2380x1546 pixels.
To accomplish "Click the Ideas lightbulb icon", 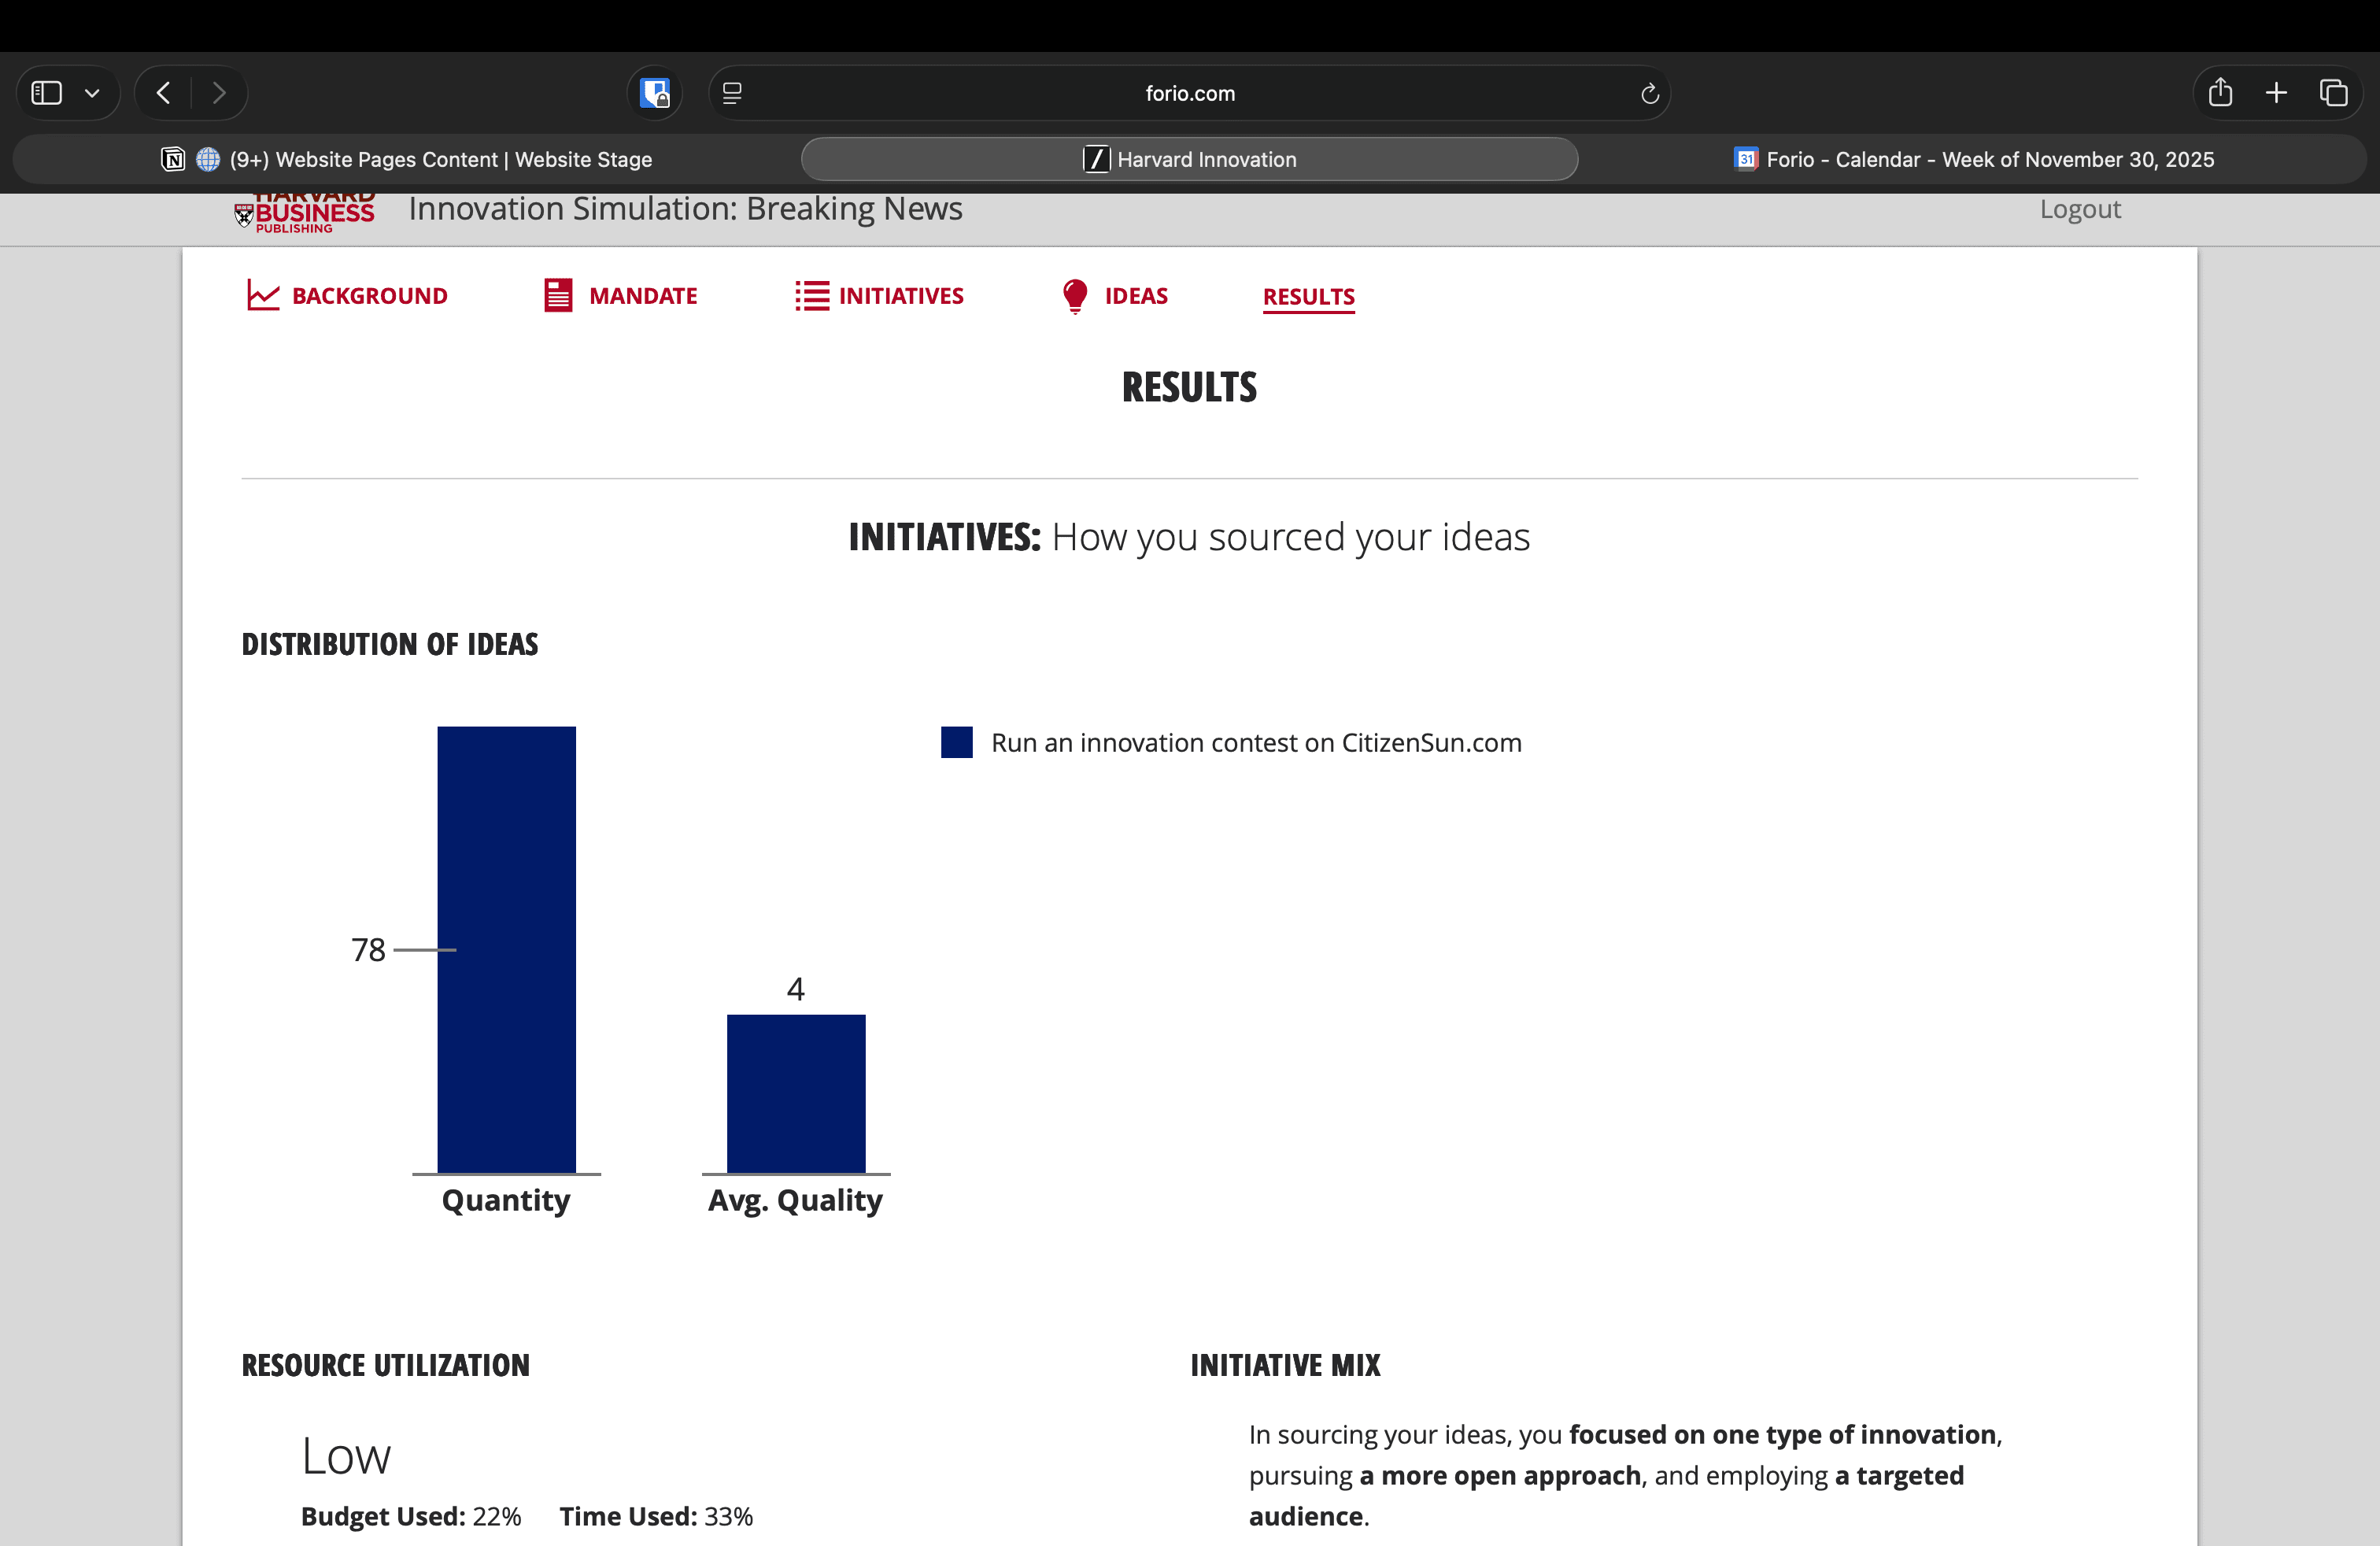I will (x=1075, y=295).
